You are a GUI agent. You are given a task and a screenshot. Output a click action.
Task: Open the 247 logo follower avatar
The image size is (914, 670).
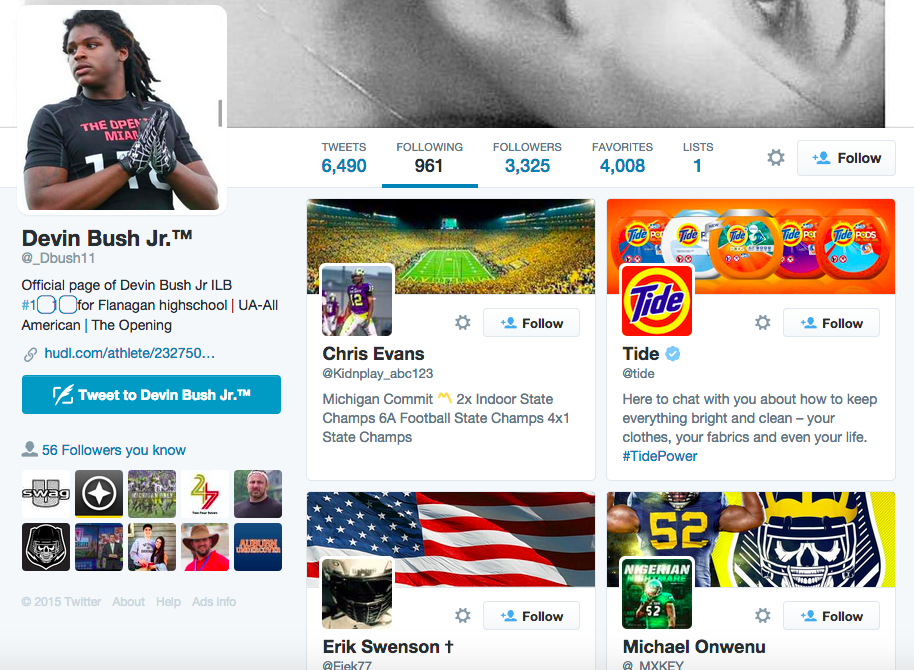[x=205, y=494]
